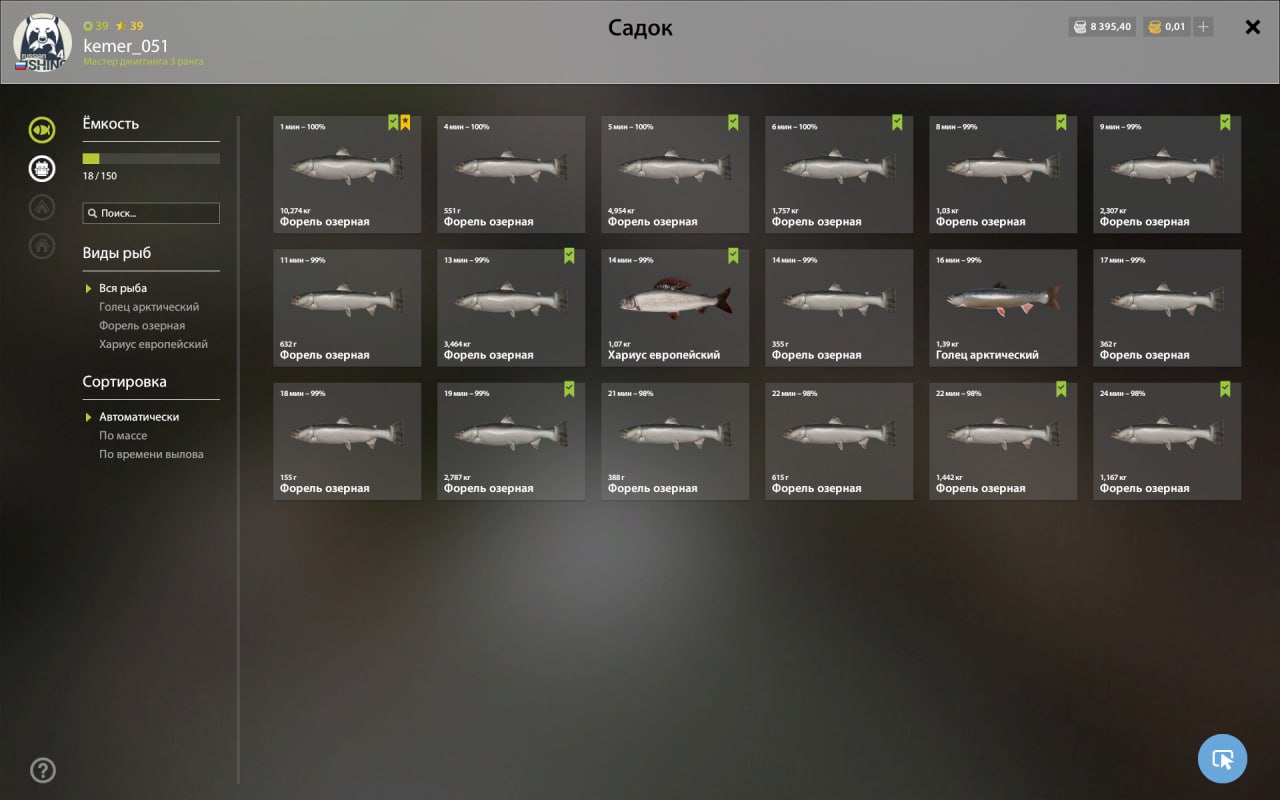Select the backpack icon in sidebar
Viewport: 1280px width, 800px height.
coord(42,168)
